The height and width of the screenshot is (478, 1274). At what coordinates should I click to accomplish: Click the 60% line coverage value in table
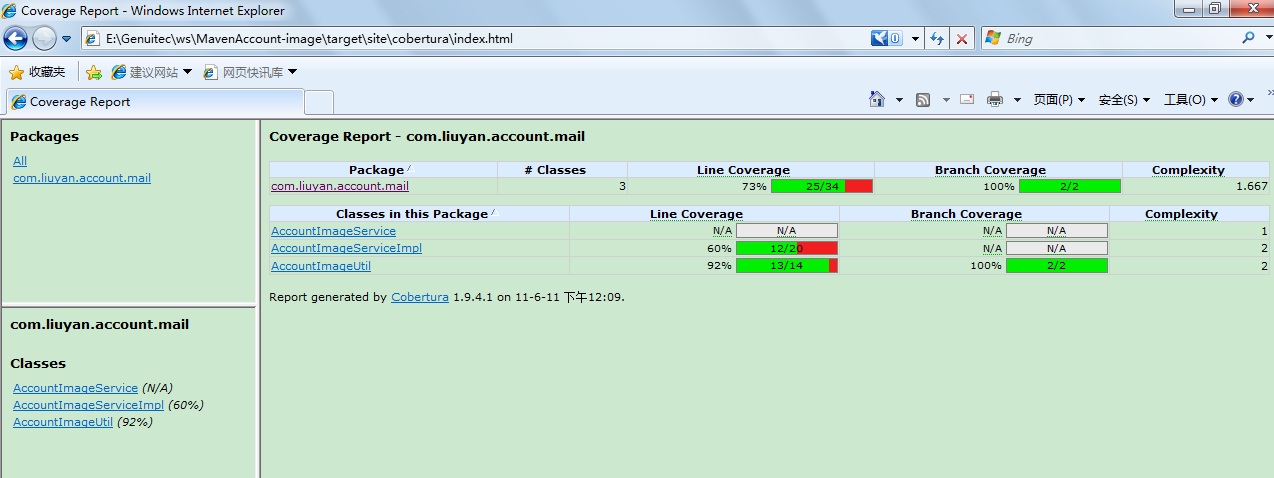coord(720,248)
